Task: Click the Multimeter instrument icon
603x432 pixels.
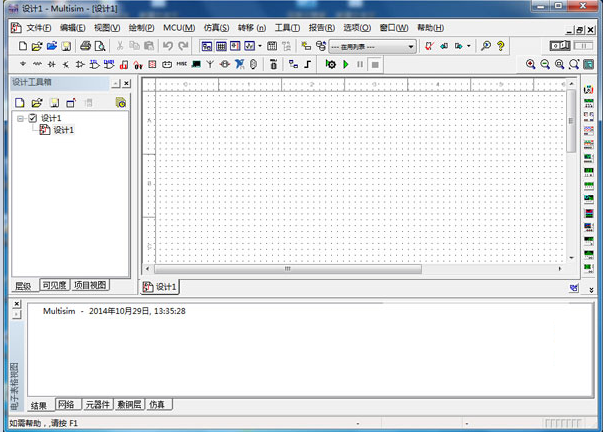Action: (588, 91)
